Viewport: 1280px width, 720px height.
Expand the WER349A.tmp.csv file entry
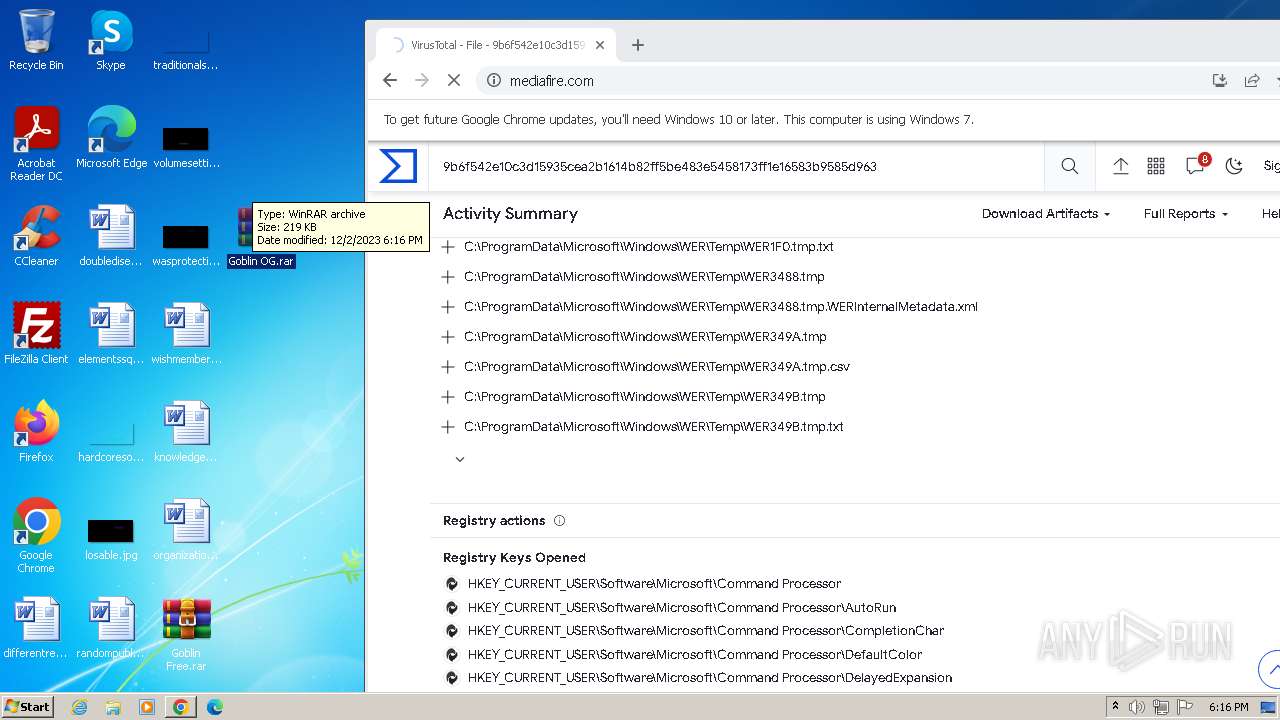click(x=448, y=366)
